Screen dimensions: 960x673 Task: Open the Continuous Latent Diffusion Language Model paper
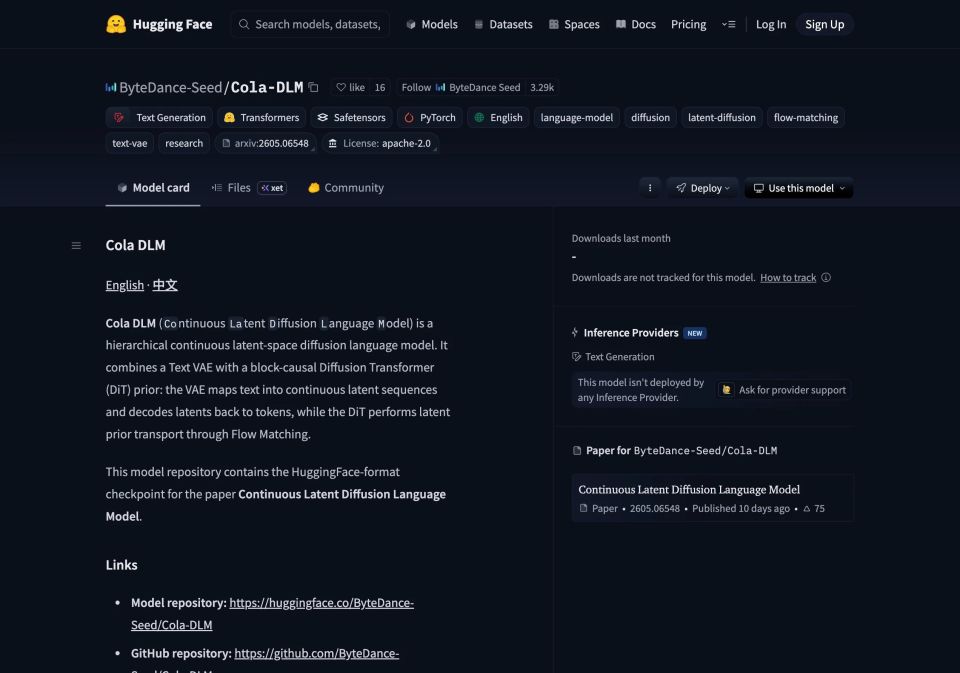coord(713,498)
